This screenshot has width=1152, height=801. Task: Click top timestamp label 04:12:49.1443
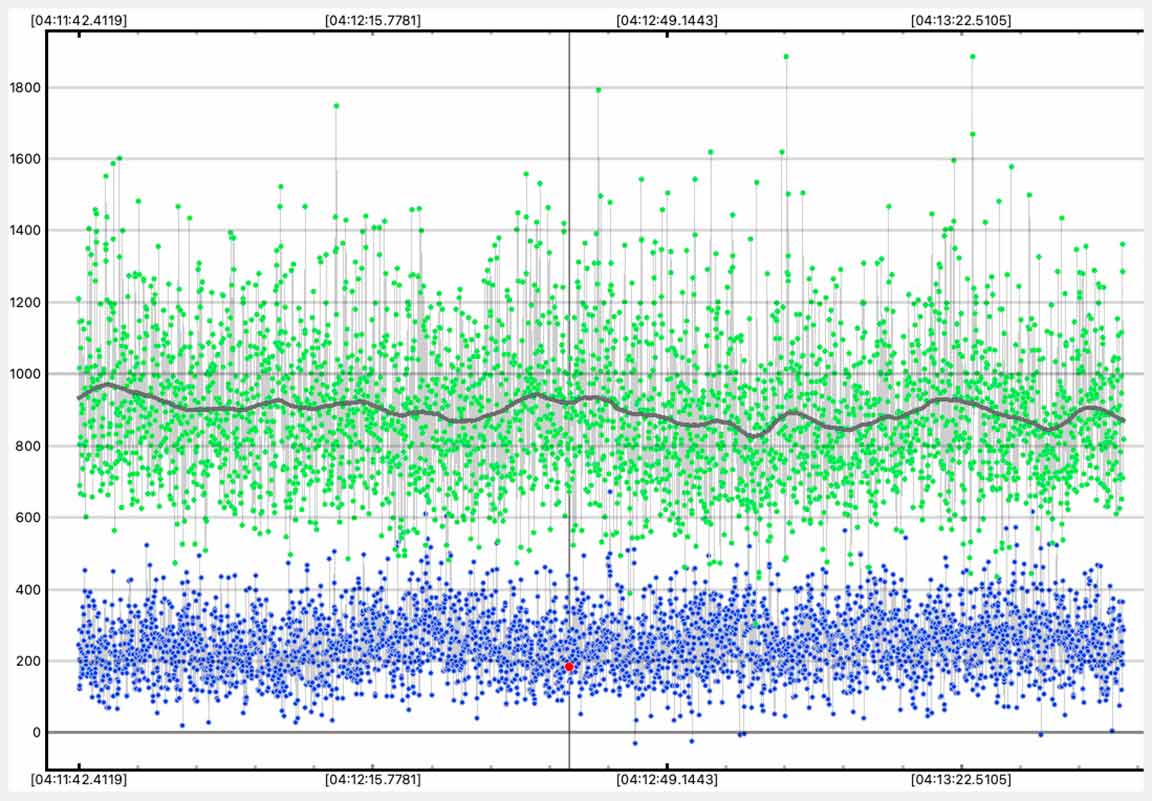(666, 20)
